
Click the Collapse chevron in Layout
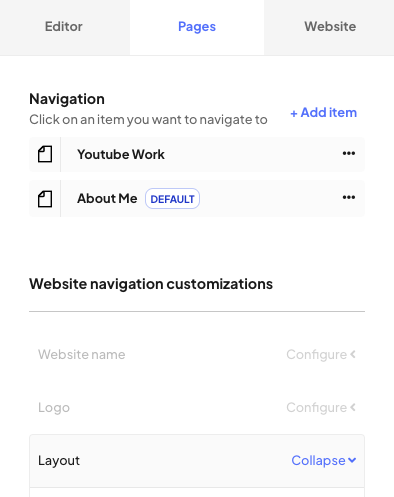352,460
